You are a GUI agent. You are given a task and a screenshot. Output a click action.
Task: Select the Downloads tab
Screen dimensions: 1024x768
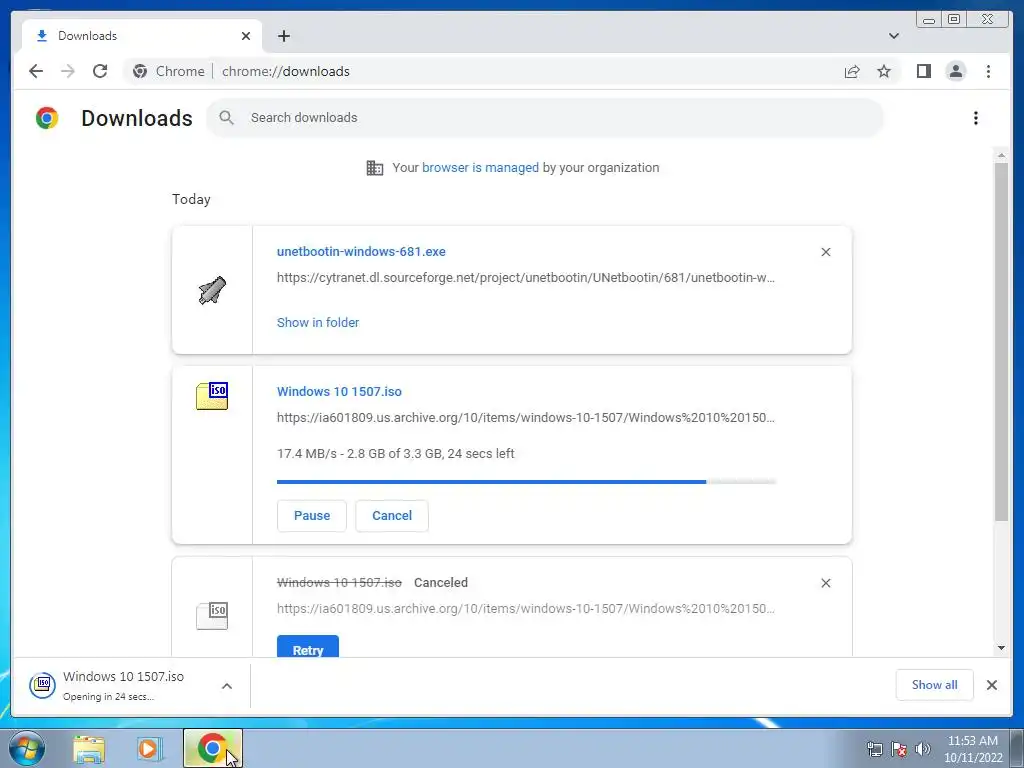tap(142, 36)
